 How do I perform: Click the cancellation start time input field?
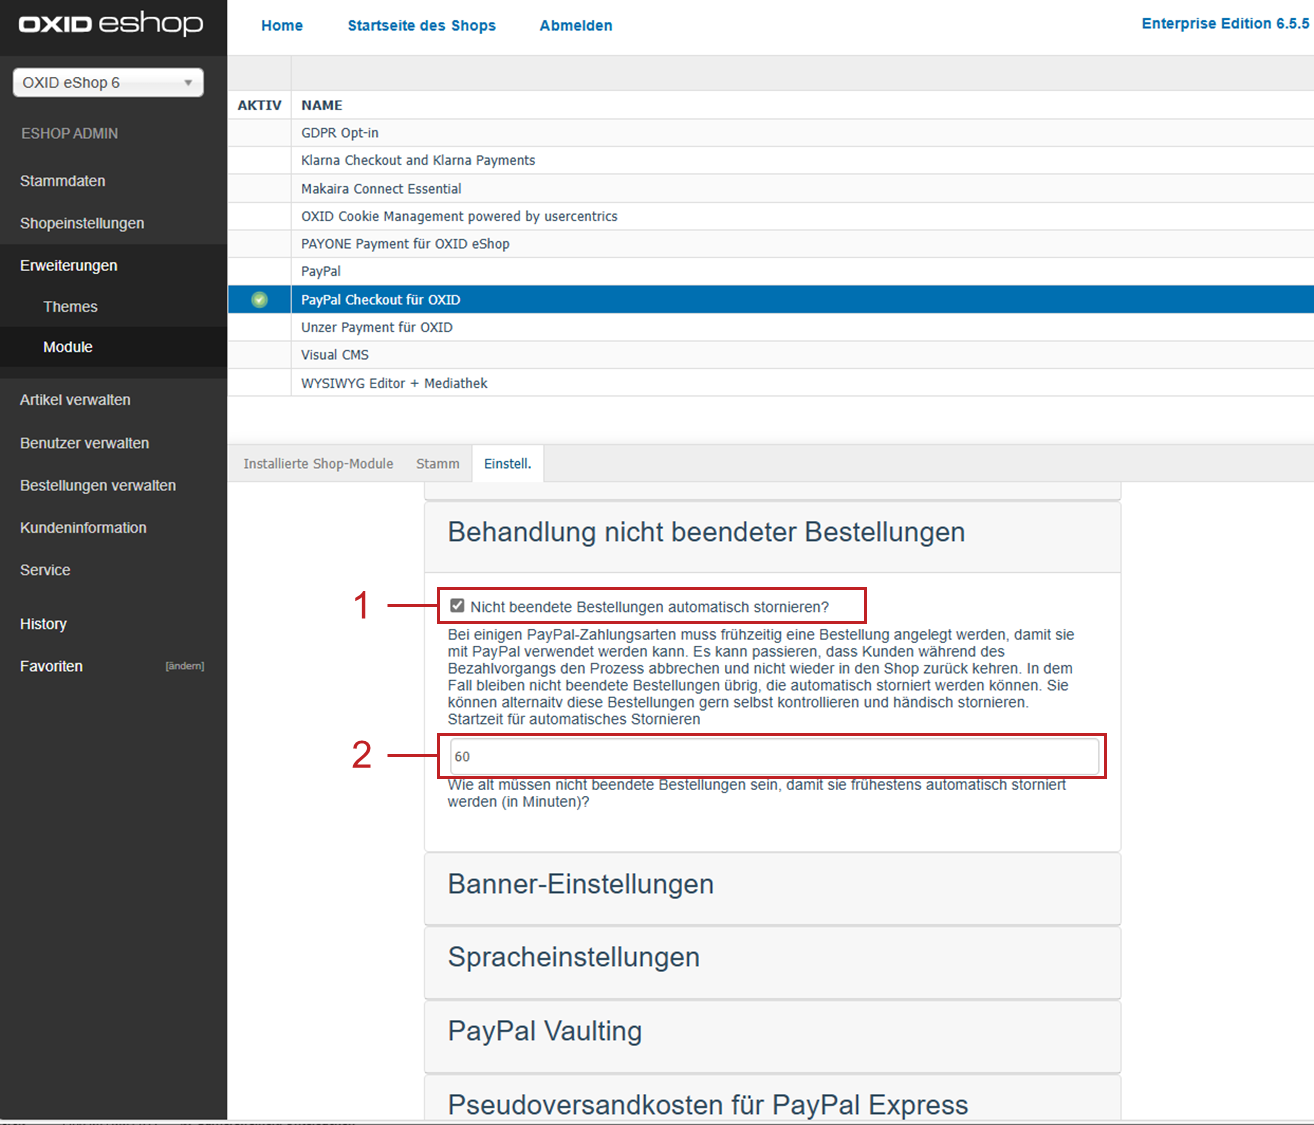coord(773,757)
